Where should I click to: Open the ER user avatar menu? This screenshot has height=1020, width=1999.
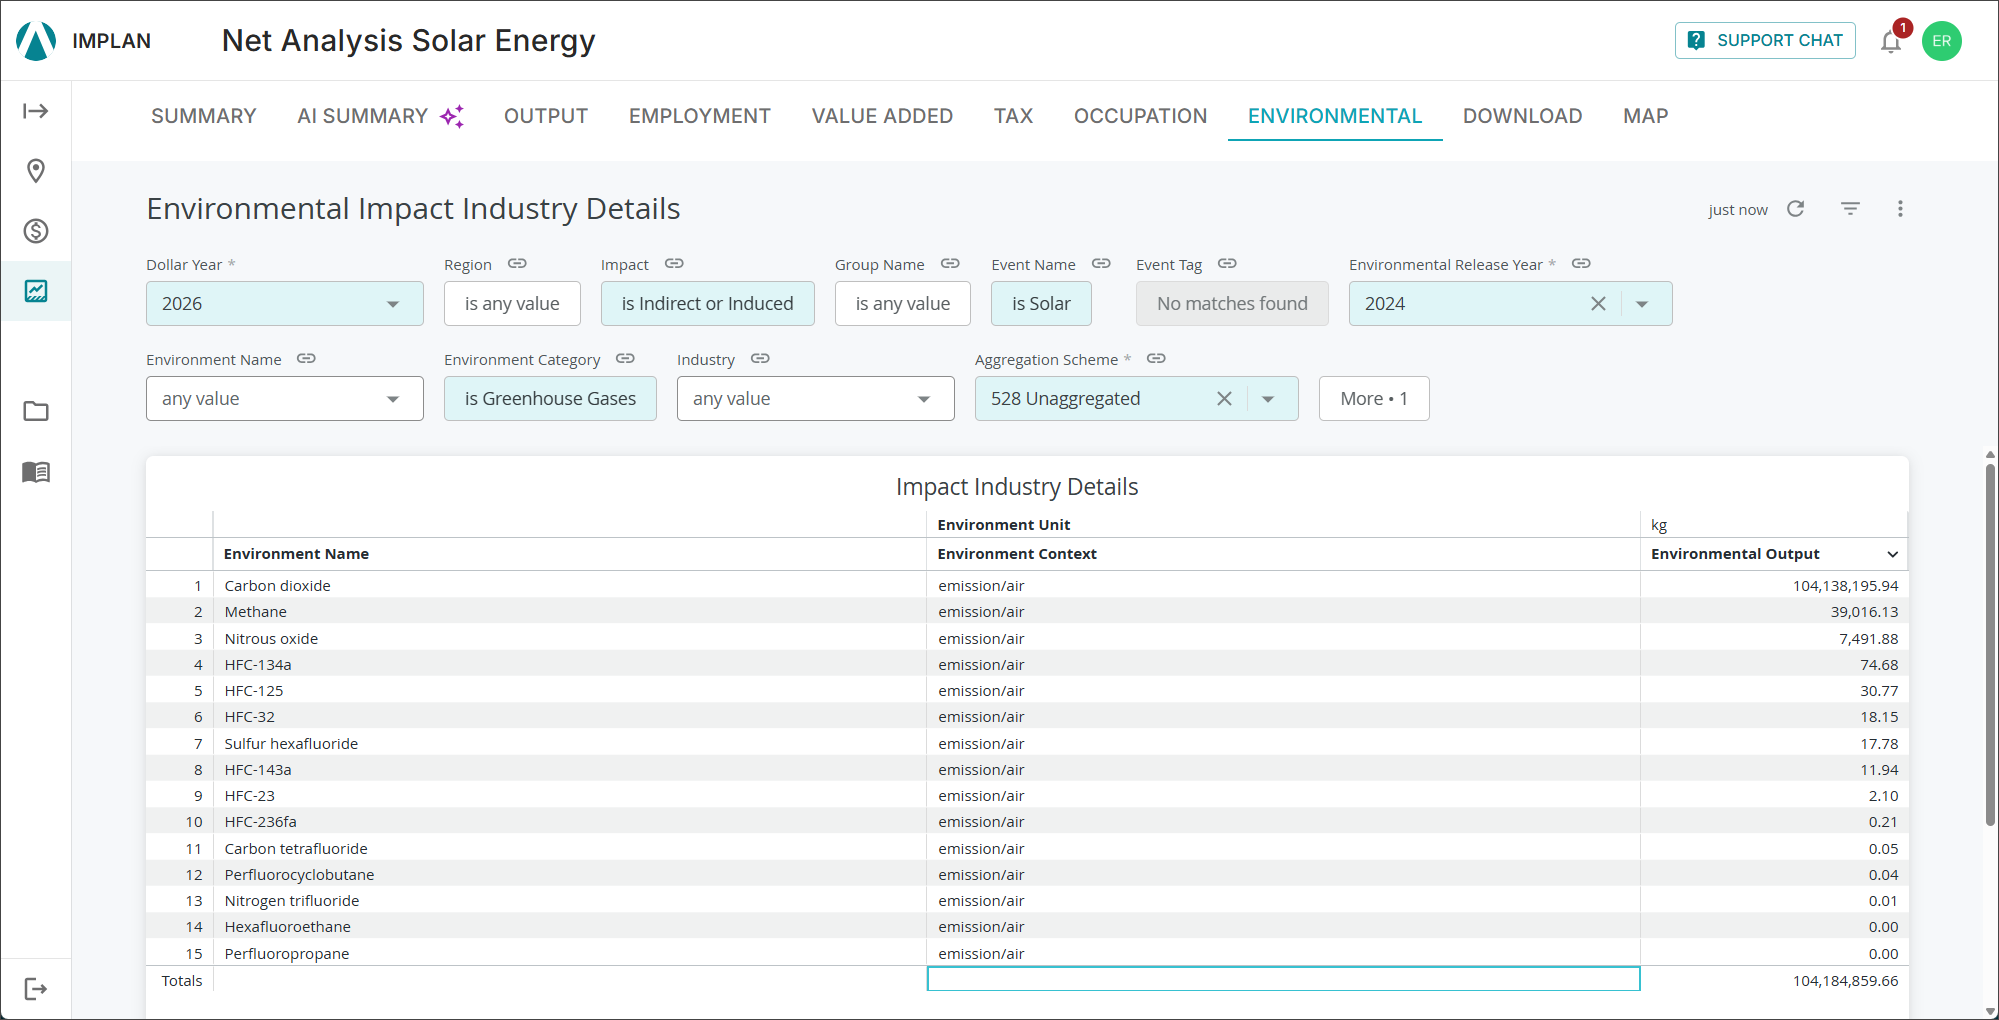[1942, 41]
